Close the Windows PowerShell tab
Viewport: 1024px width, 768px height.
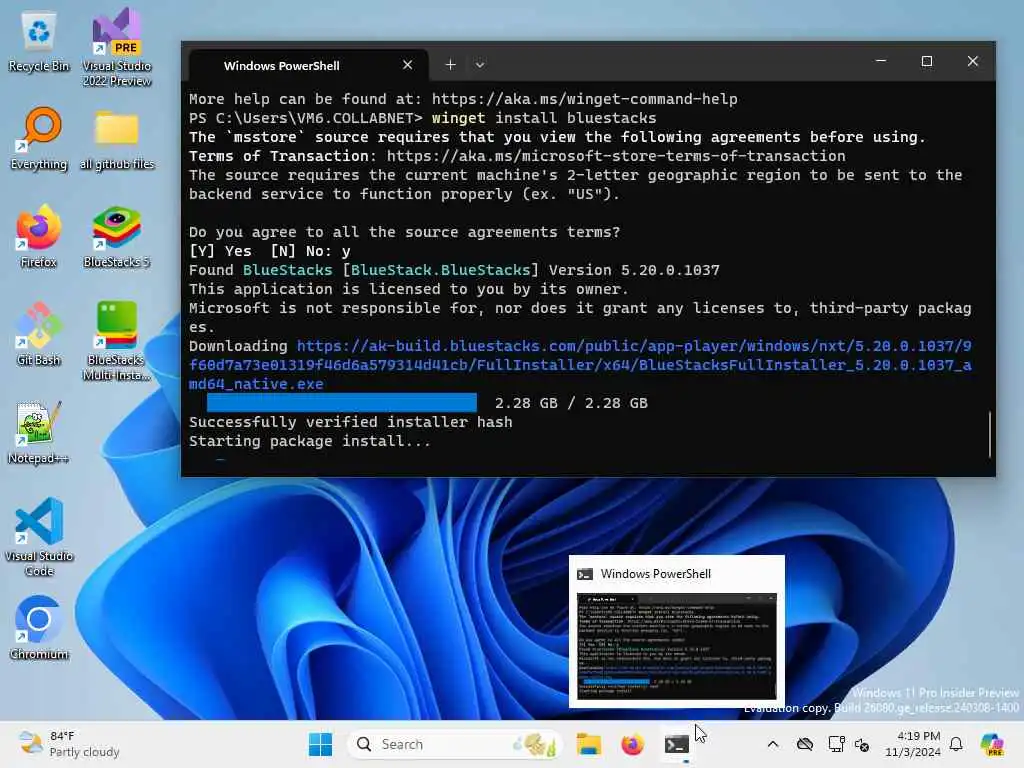408,65
